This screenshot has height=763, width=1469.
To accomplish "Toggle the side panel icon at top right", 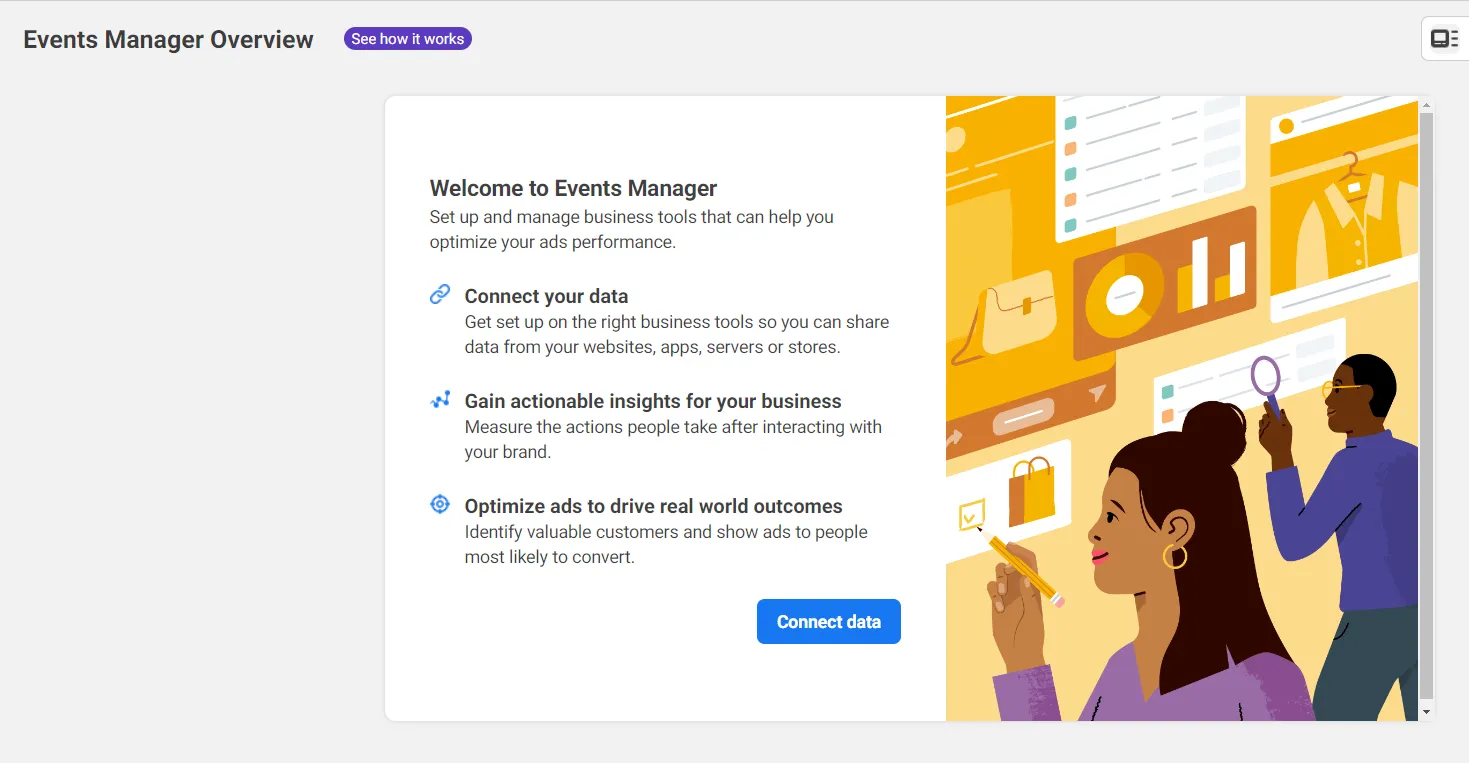I will 1444,39.
